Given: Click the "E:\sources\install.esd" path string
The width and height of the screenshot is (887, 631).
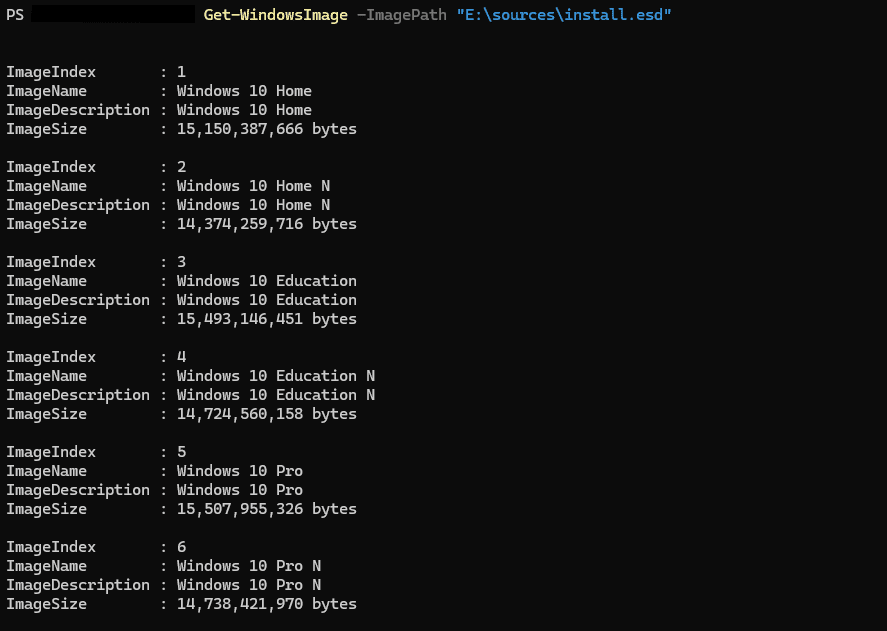Looking at the screenshot, I should pos(564,15).
